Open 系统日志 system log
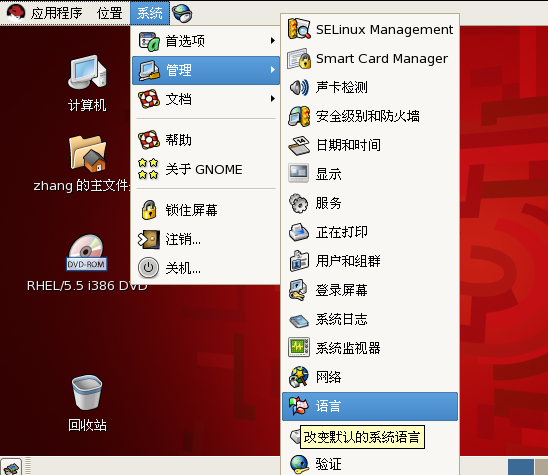Image resolution: width=548 pixels, height=475 pixels. 370,319
